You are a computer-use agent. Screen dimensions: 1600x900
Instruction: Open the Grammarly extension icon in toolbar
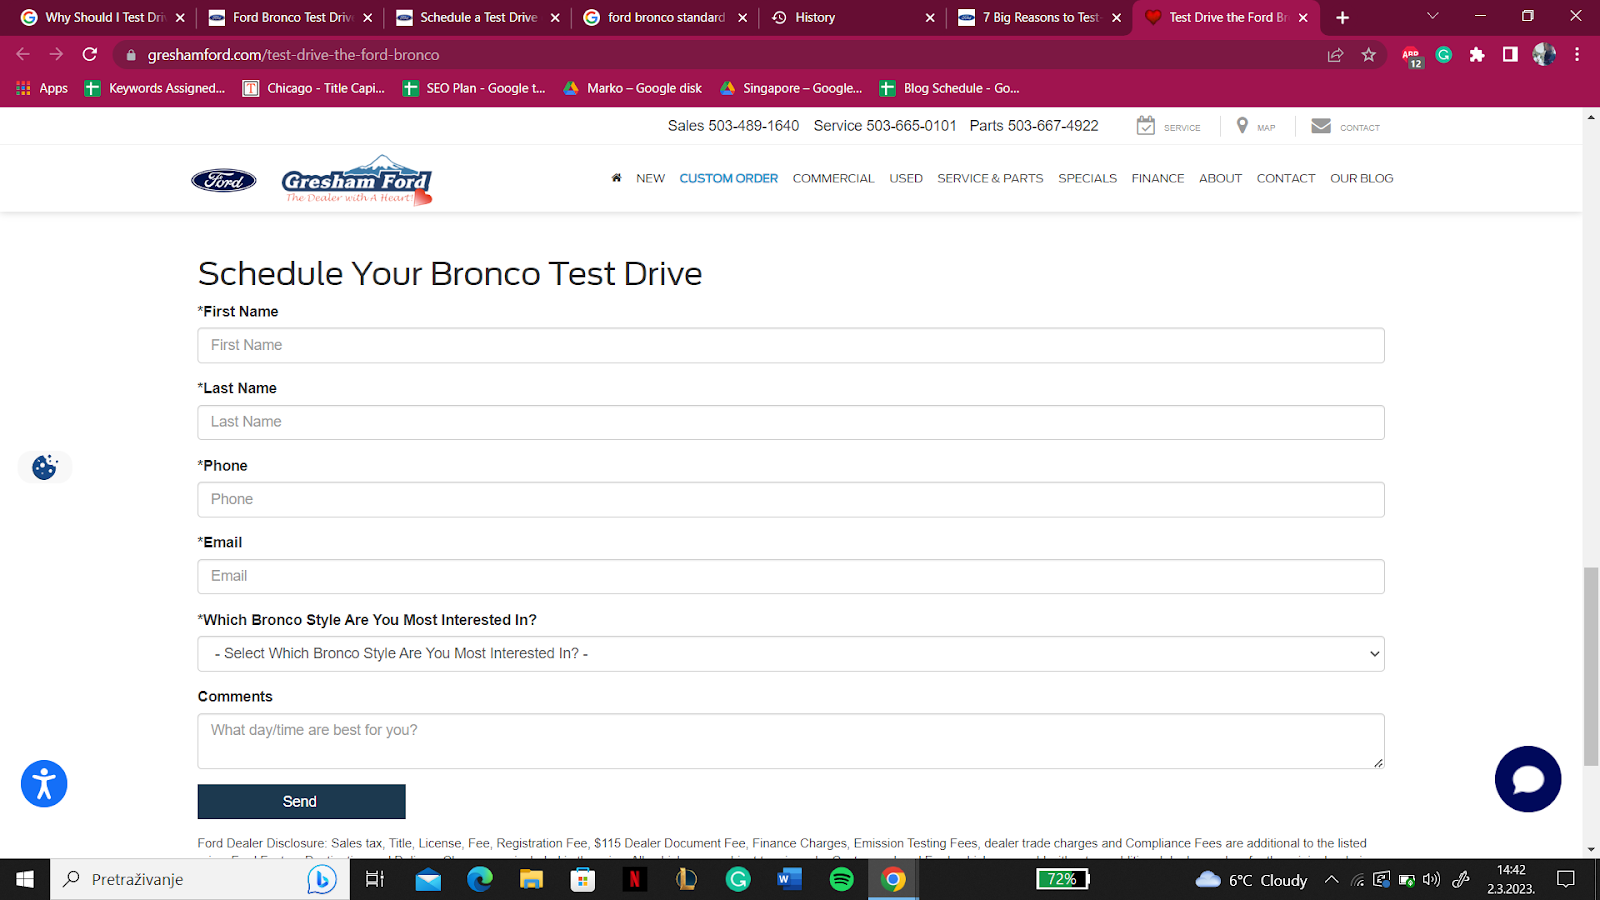pyautogui.click(x=1443, y=55)
